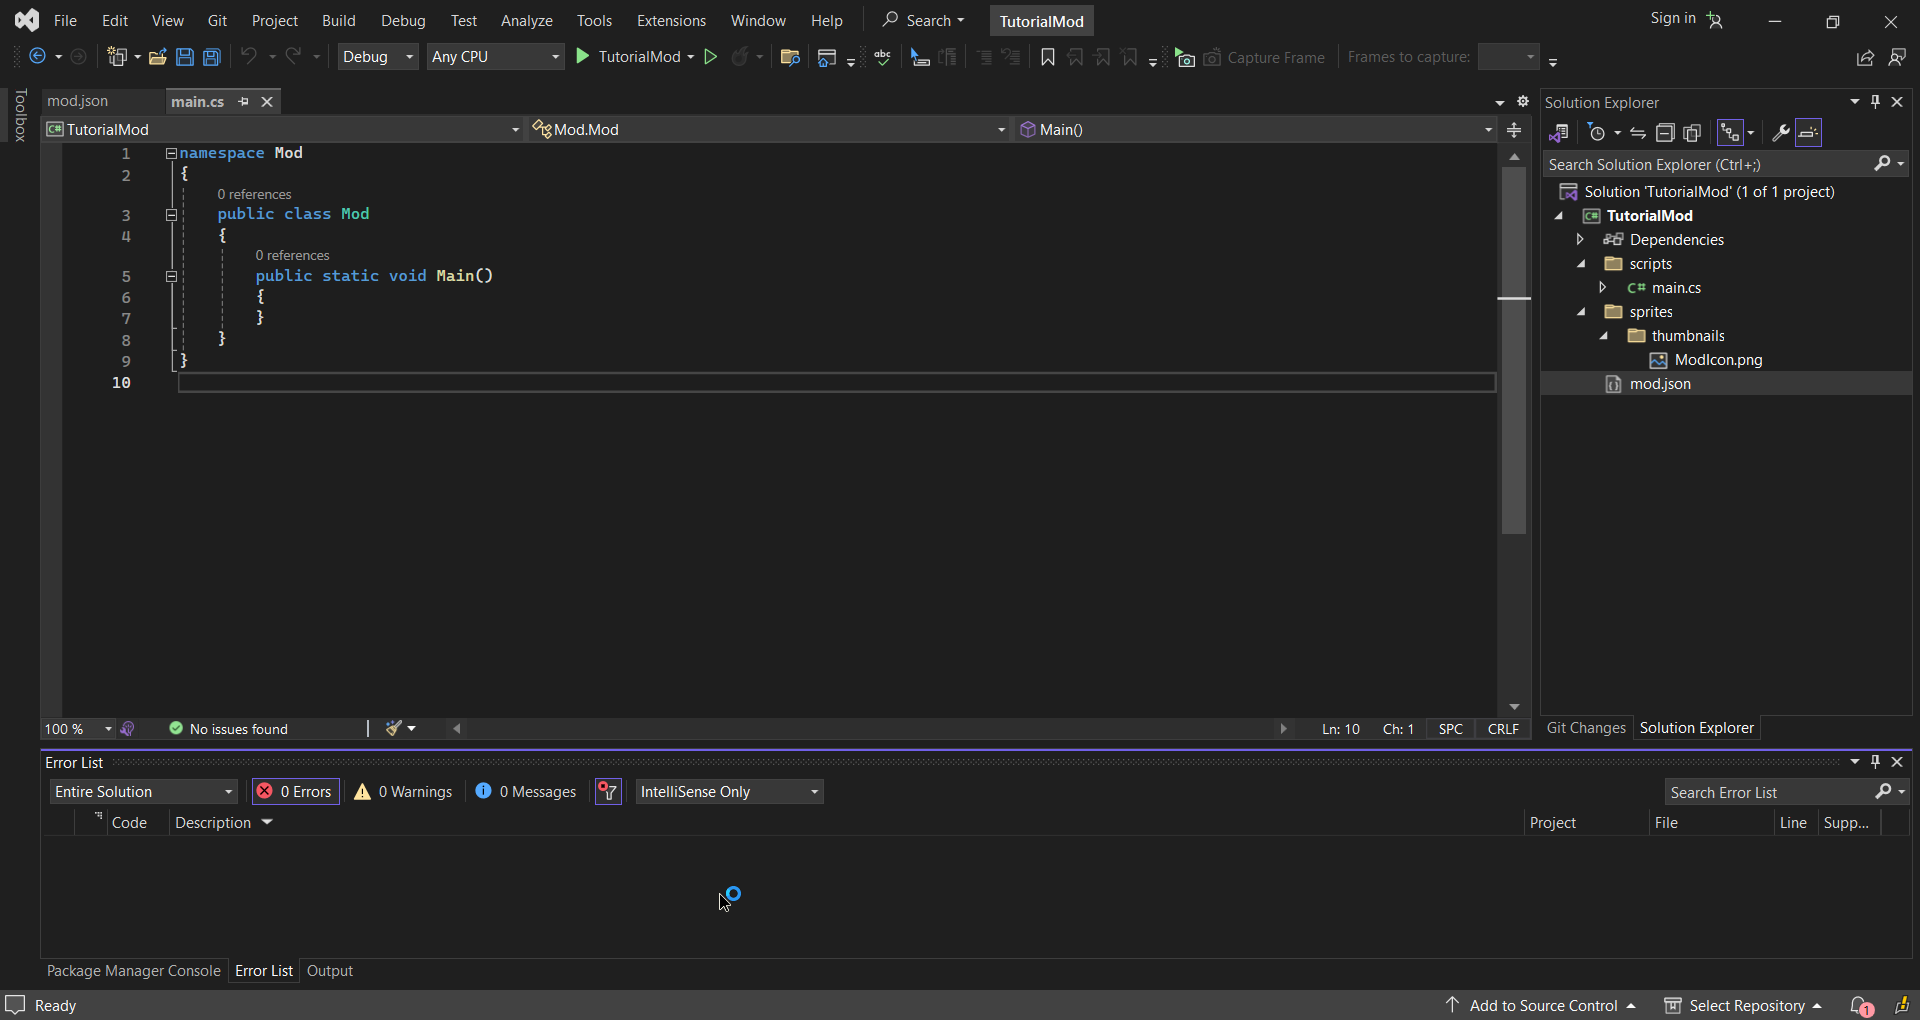Click the Navigate Backward icon
This screenshot has height=1020, width=1920.
tap(37, 56)
